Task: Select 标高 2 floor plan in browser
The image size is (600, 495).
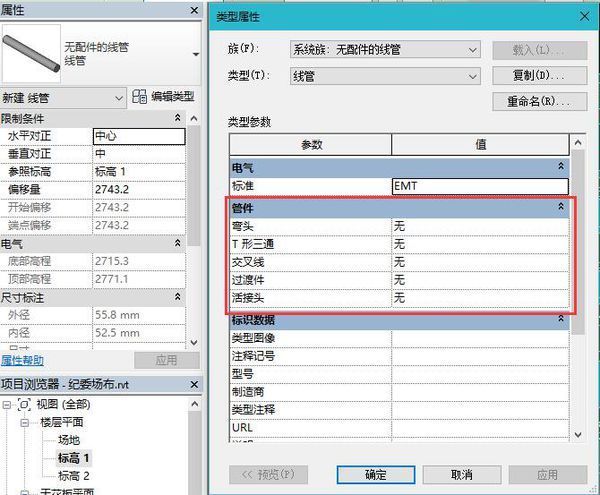Action: click(73, 475)
